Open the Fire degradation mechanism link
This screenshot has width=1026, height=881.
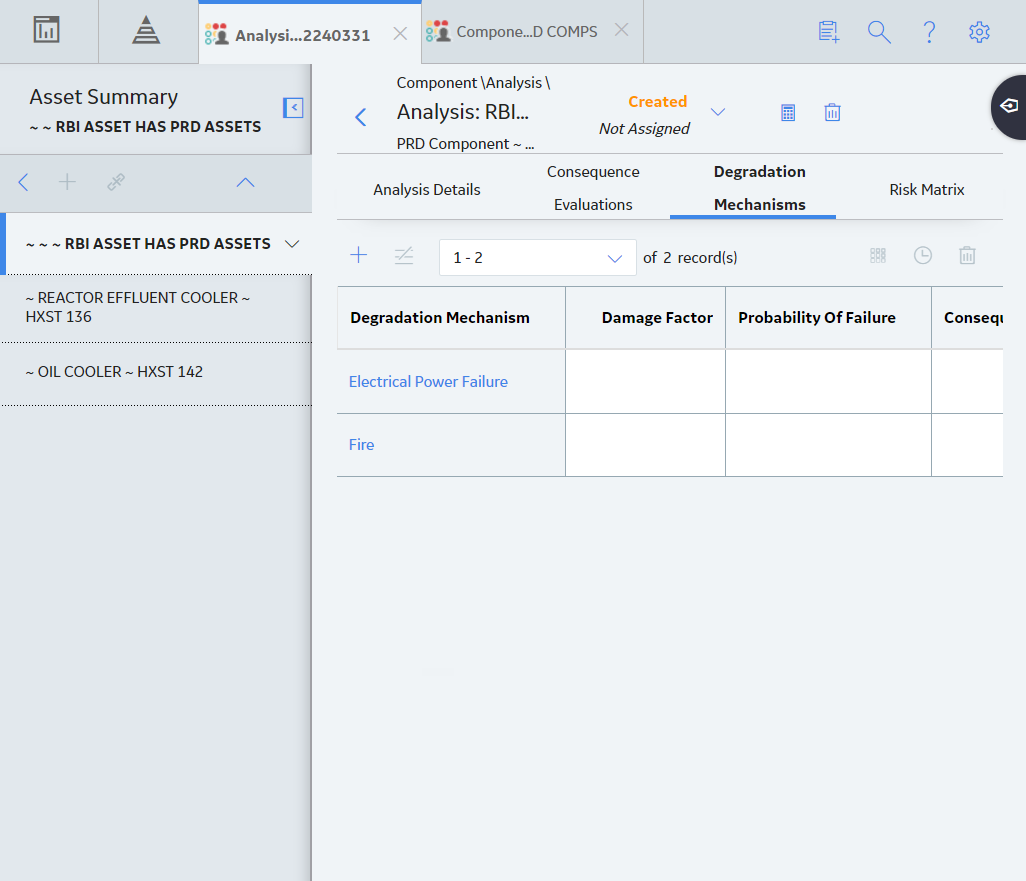click(x=361, y=444)
